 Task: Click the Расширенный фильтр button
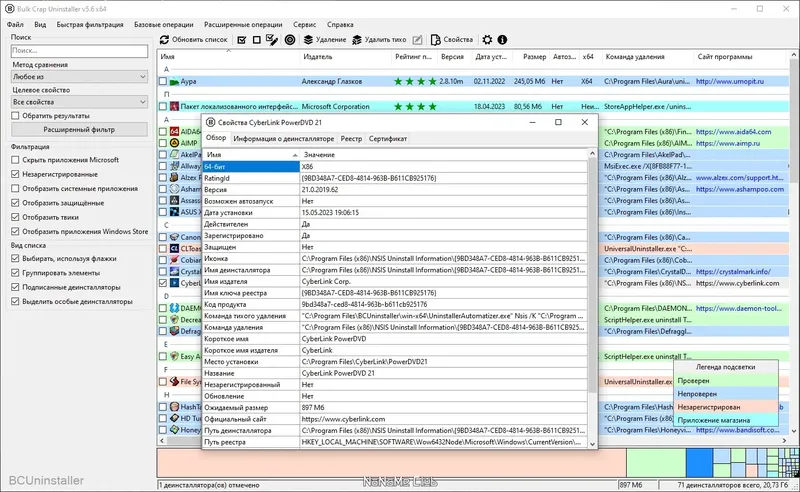tap(80, 130)
